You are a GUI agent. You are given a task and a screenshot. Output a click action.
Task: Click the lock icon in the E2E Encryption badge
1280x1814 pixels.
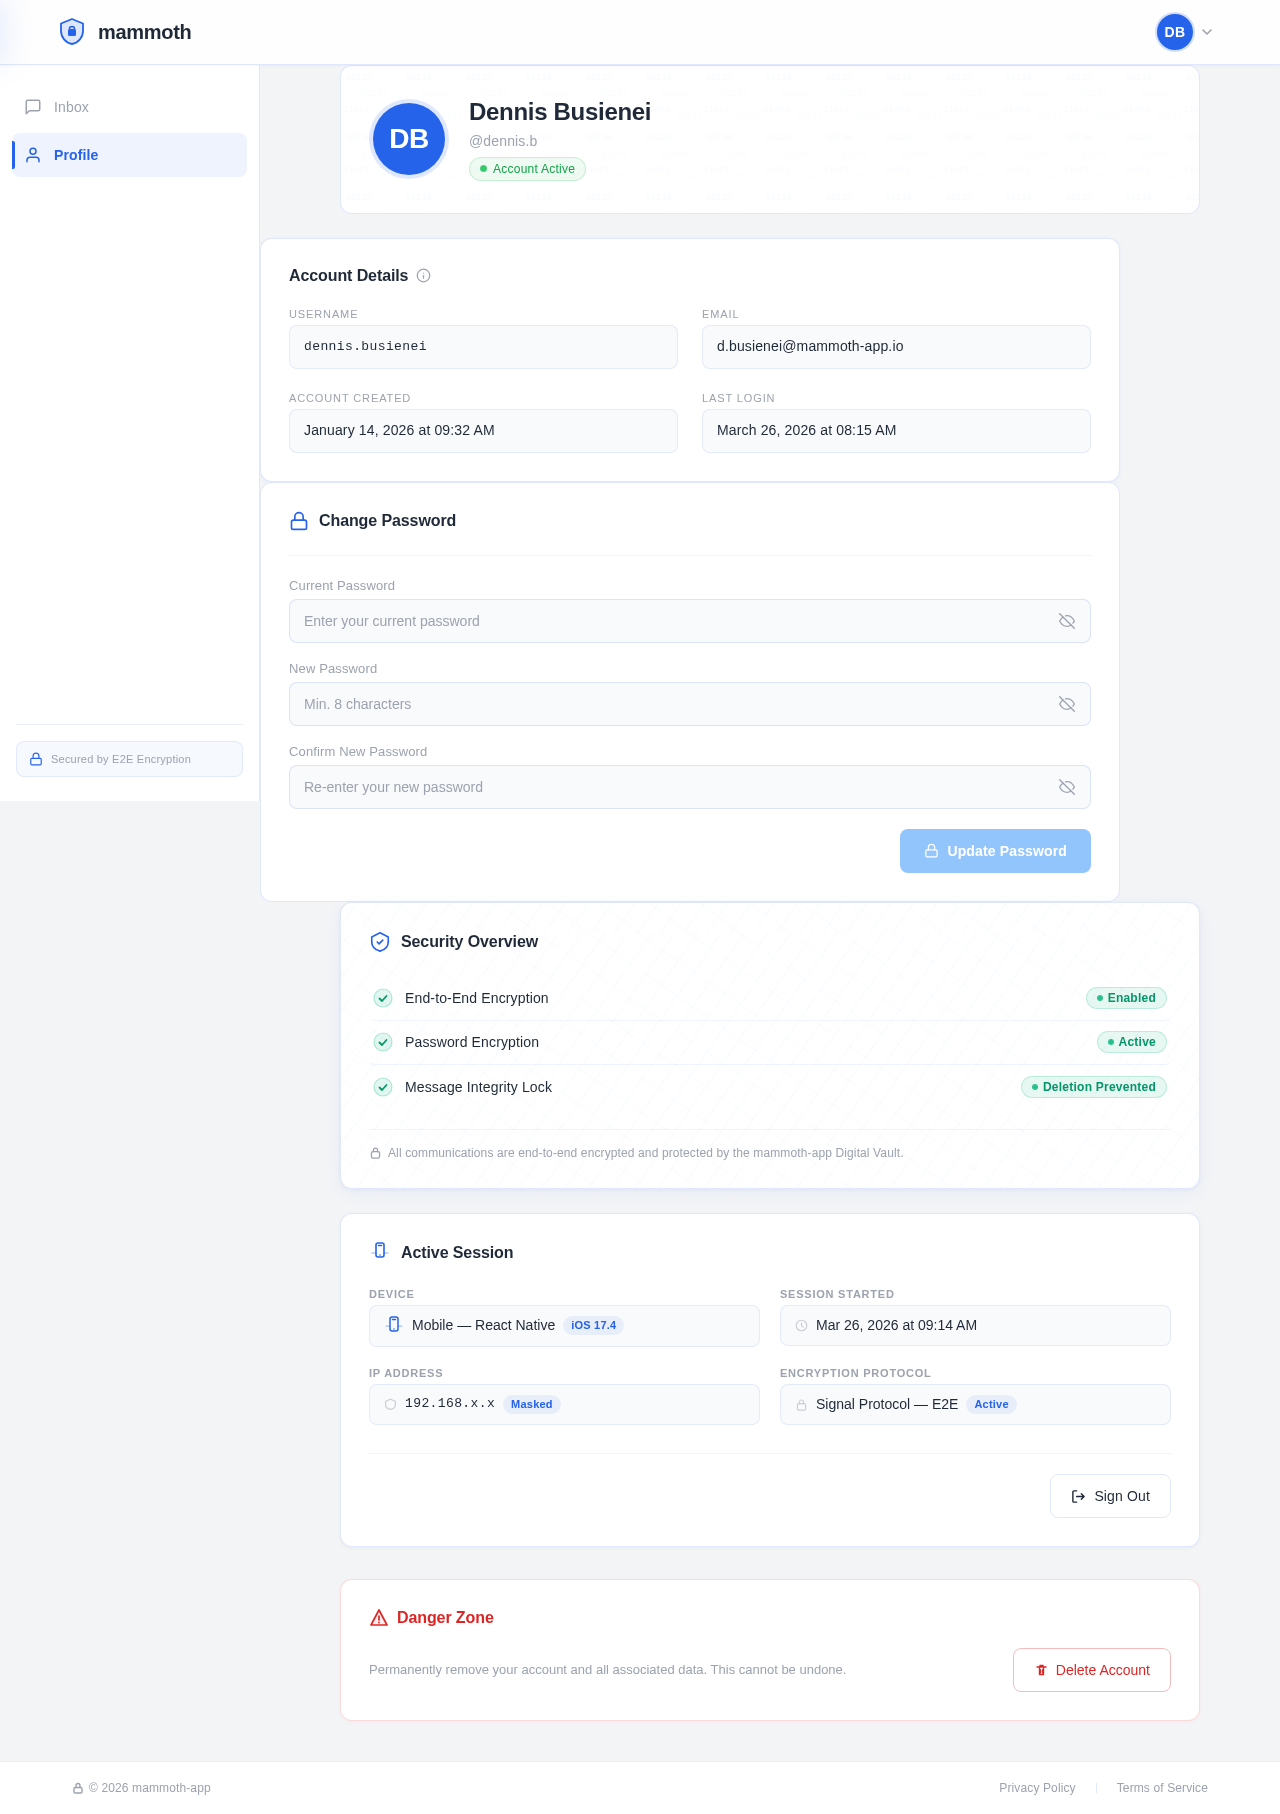click(x=36, y=759)
